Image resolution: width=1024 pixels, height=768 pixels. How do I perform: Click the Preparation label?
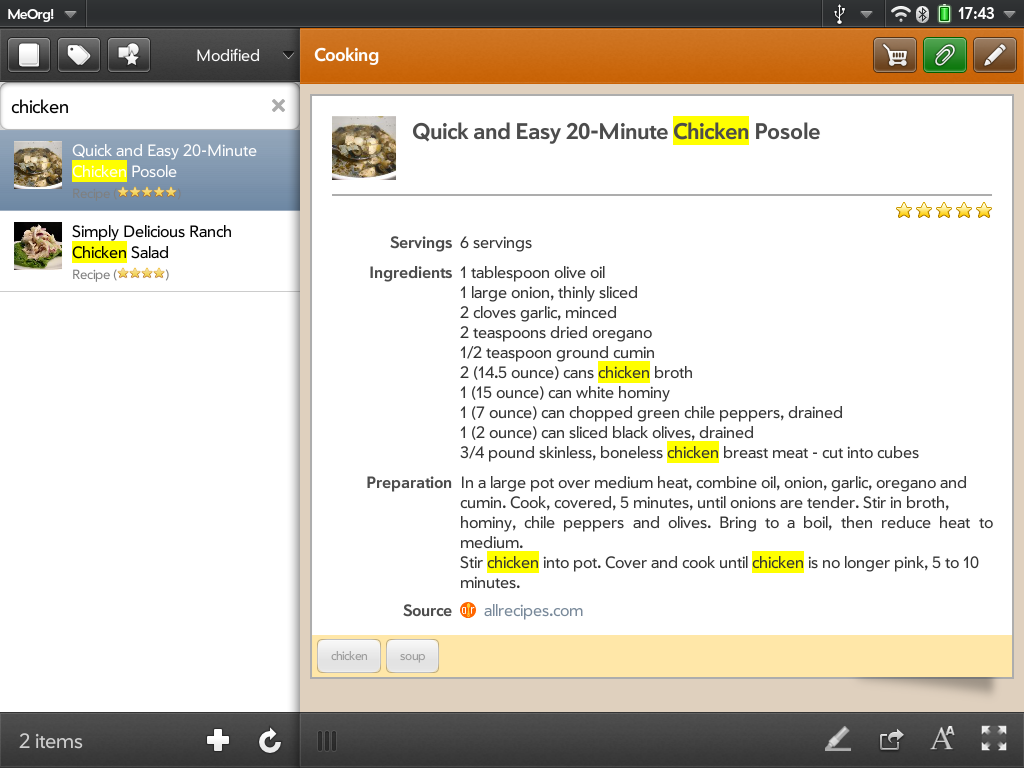click(x=409, y=483)
